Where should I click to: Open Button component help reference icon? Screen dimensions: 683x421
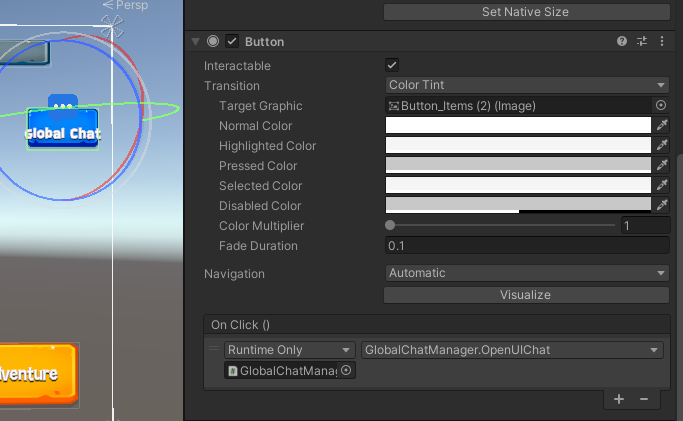(x=622, y=41)
